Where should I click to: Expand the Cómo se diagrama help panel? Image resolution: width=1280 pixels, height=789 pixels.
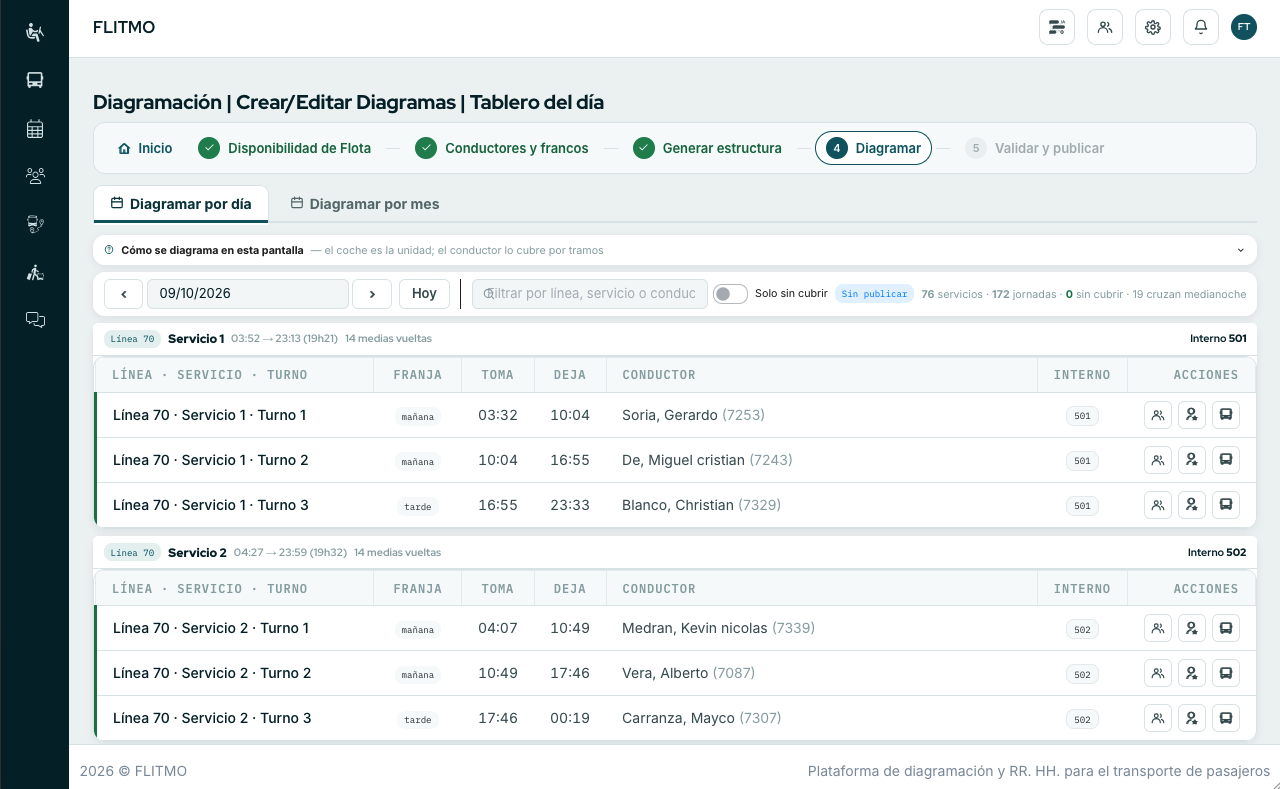675,250
